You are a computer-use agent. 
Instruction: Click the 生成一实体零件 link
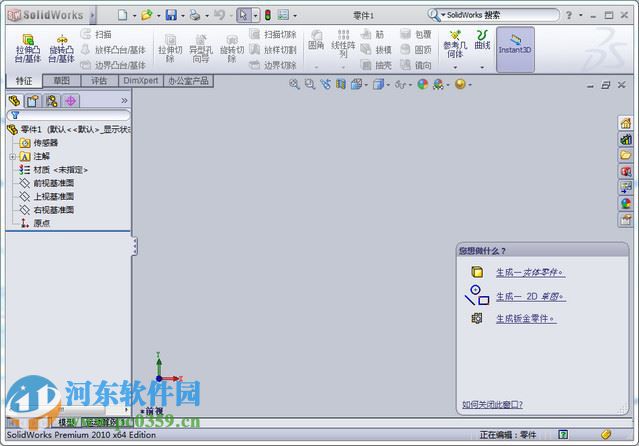point(530,272)
